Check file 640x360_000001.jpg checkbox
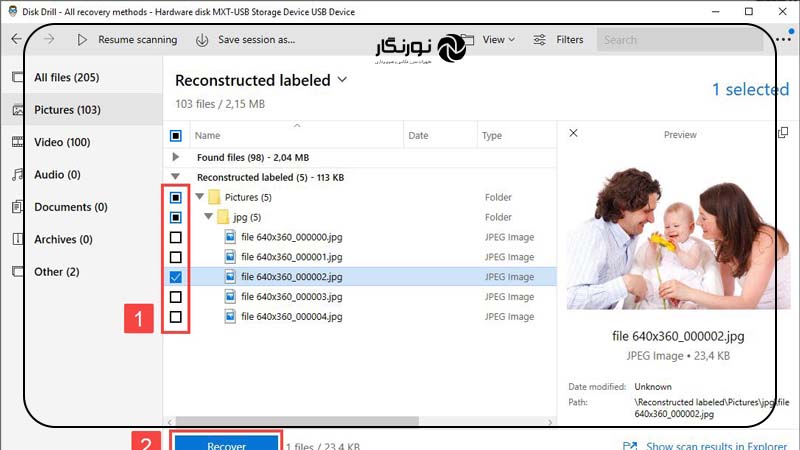This screenshot has width=800, height=450. (176, 257)
